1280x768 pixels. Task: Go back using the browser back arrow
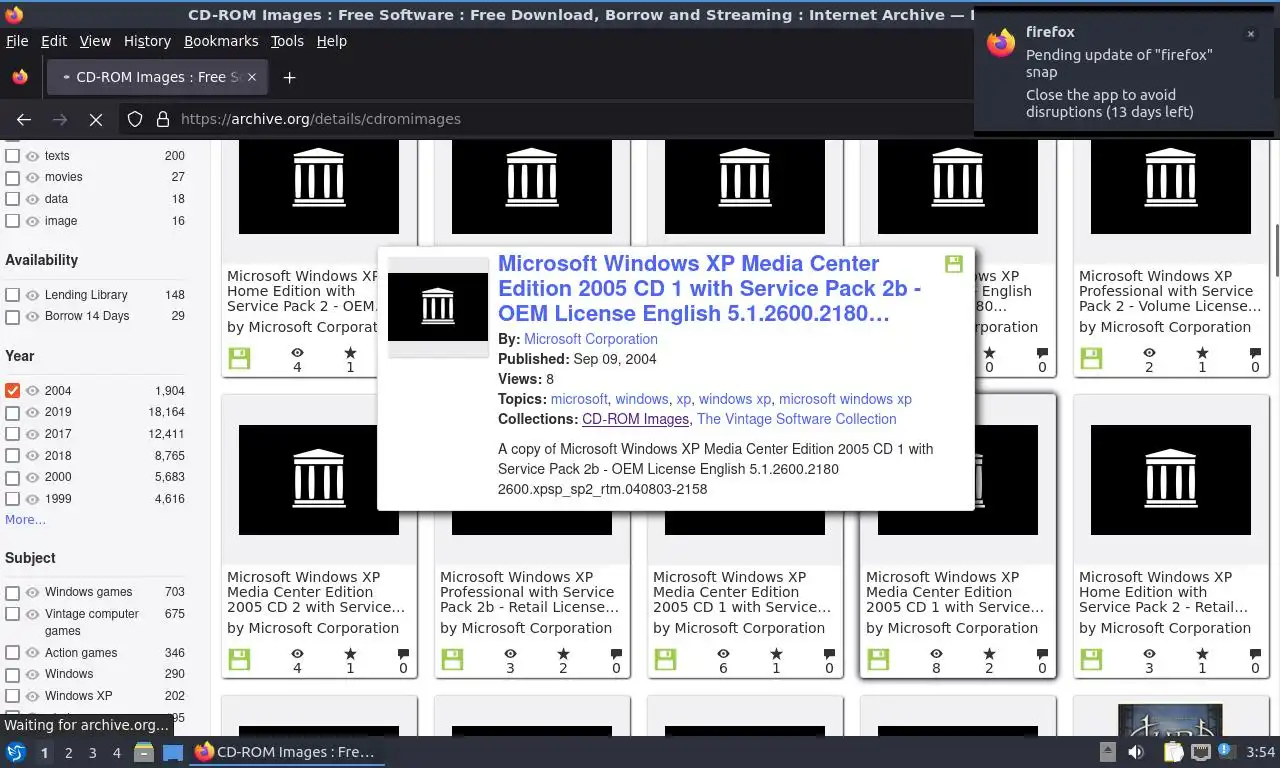pyautogui.click(x=24, y=119)
